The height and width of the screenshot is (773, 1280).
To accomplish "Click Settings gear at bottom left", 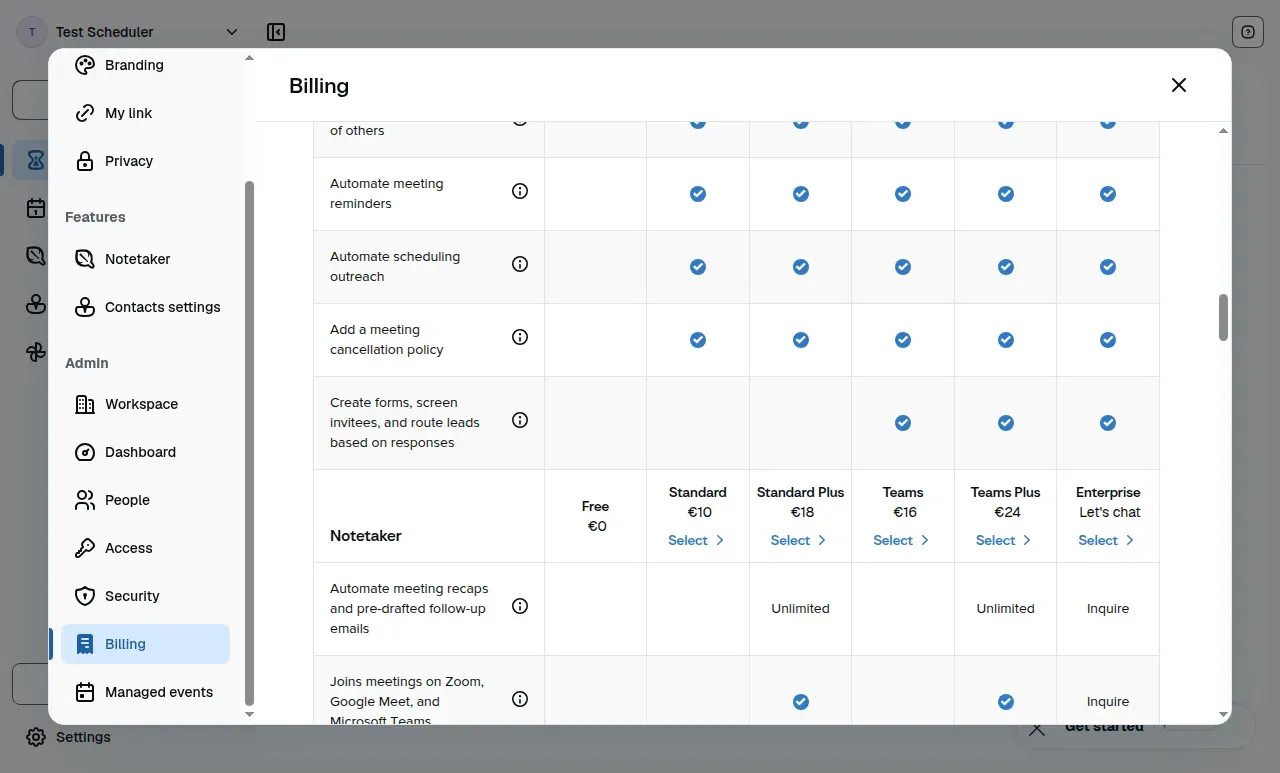I will [x=68, y=737].
